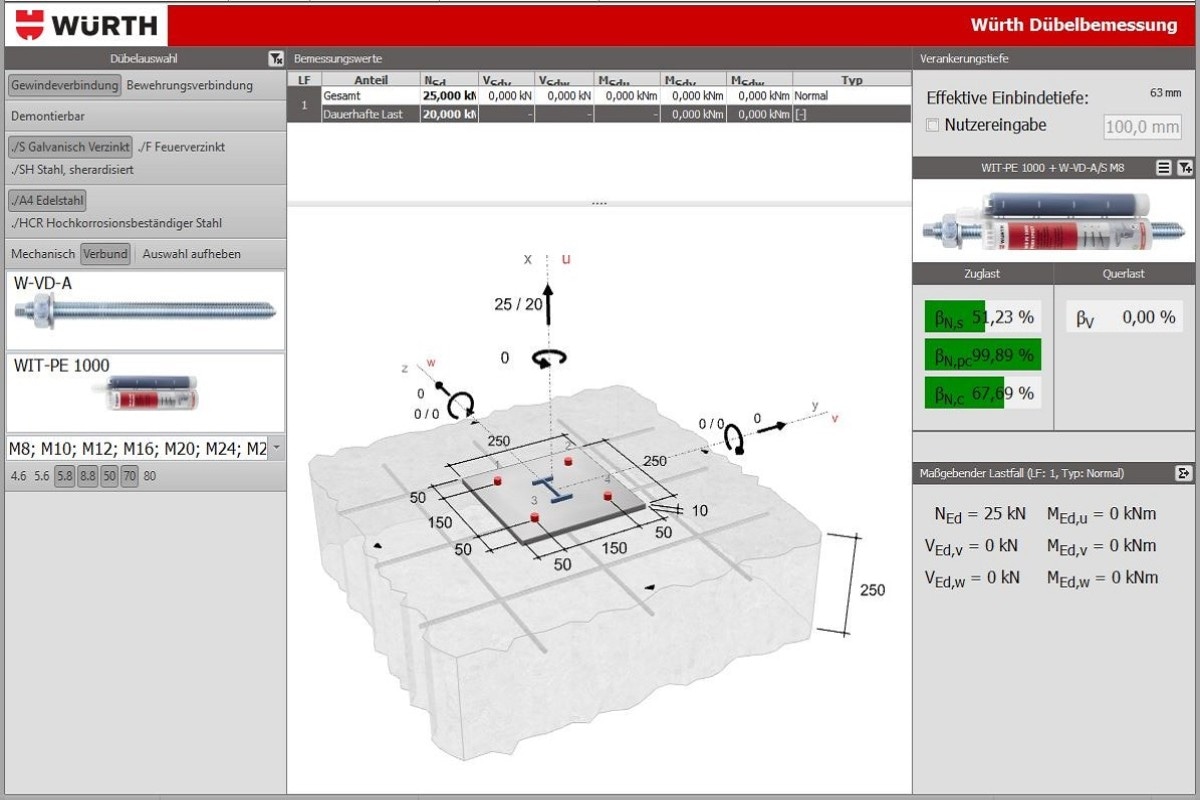Select the Gesamt row cell
Image resolution: width=1200 pixels, height=800 pixels.
pyautogui.click(x=370, y=96)
